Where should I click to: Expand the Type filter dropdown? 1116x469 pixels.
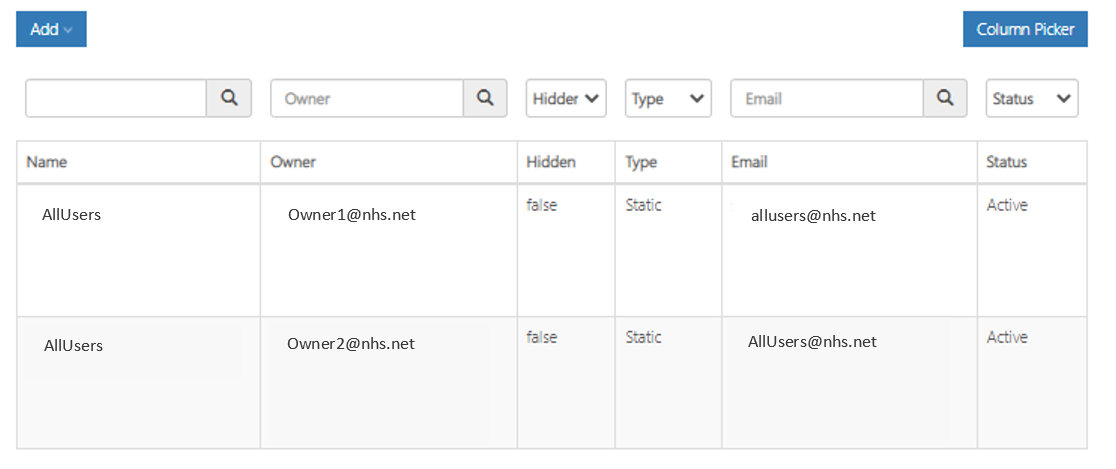coord(668,98)
